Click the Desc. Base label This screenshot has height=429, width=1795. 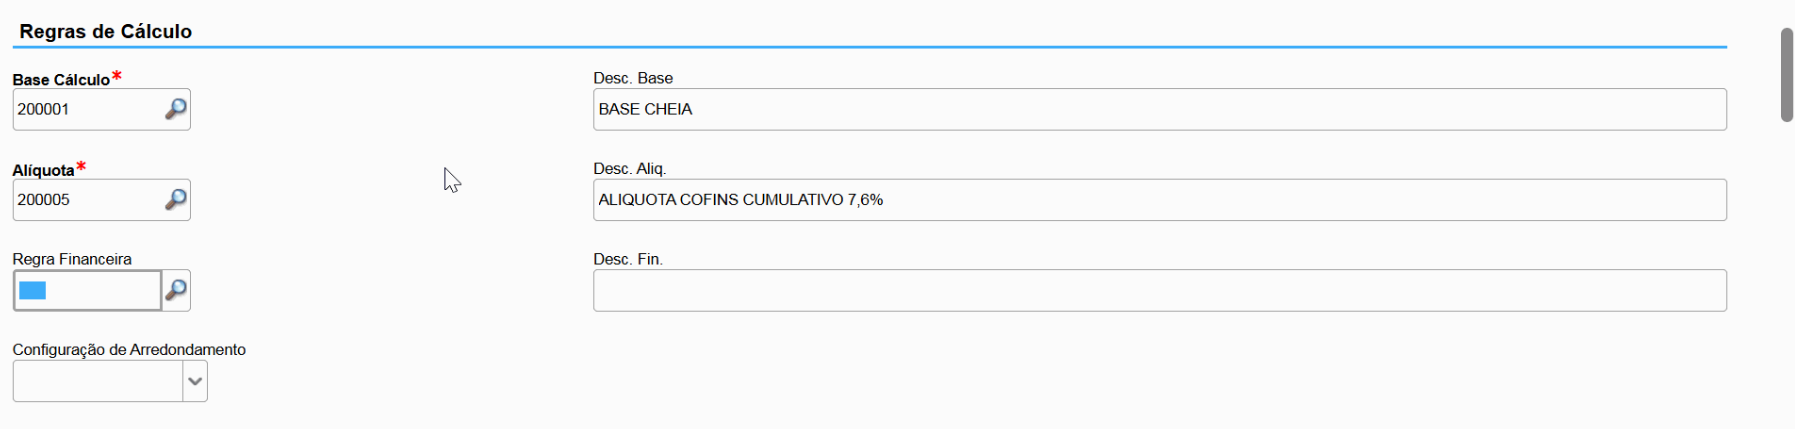click(633, 78)
